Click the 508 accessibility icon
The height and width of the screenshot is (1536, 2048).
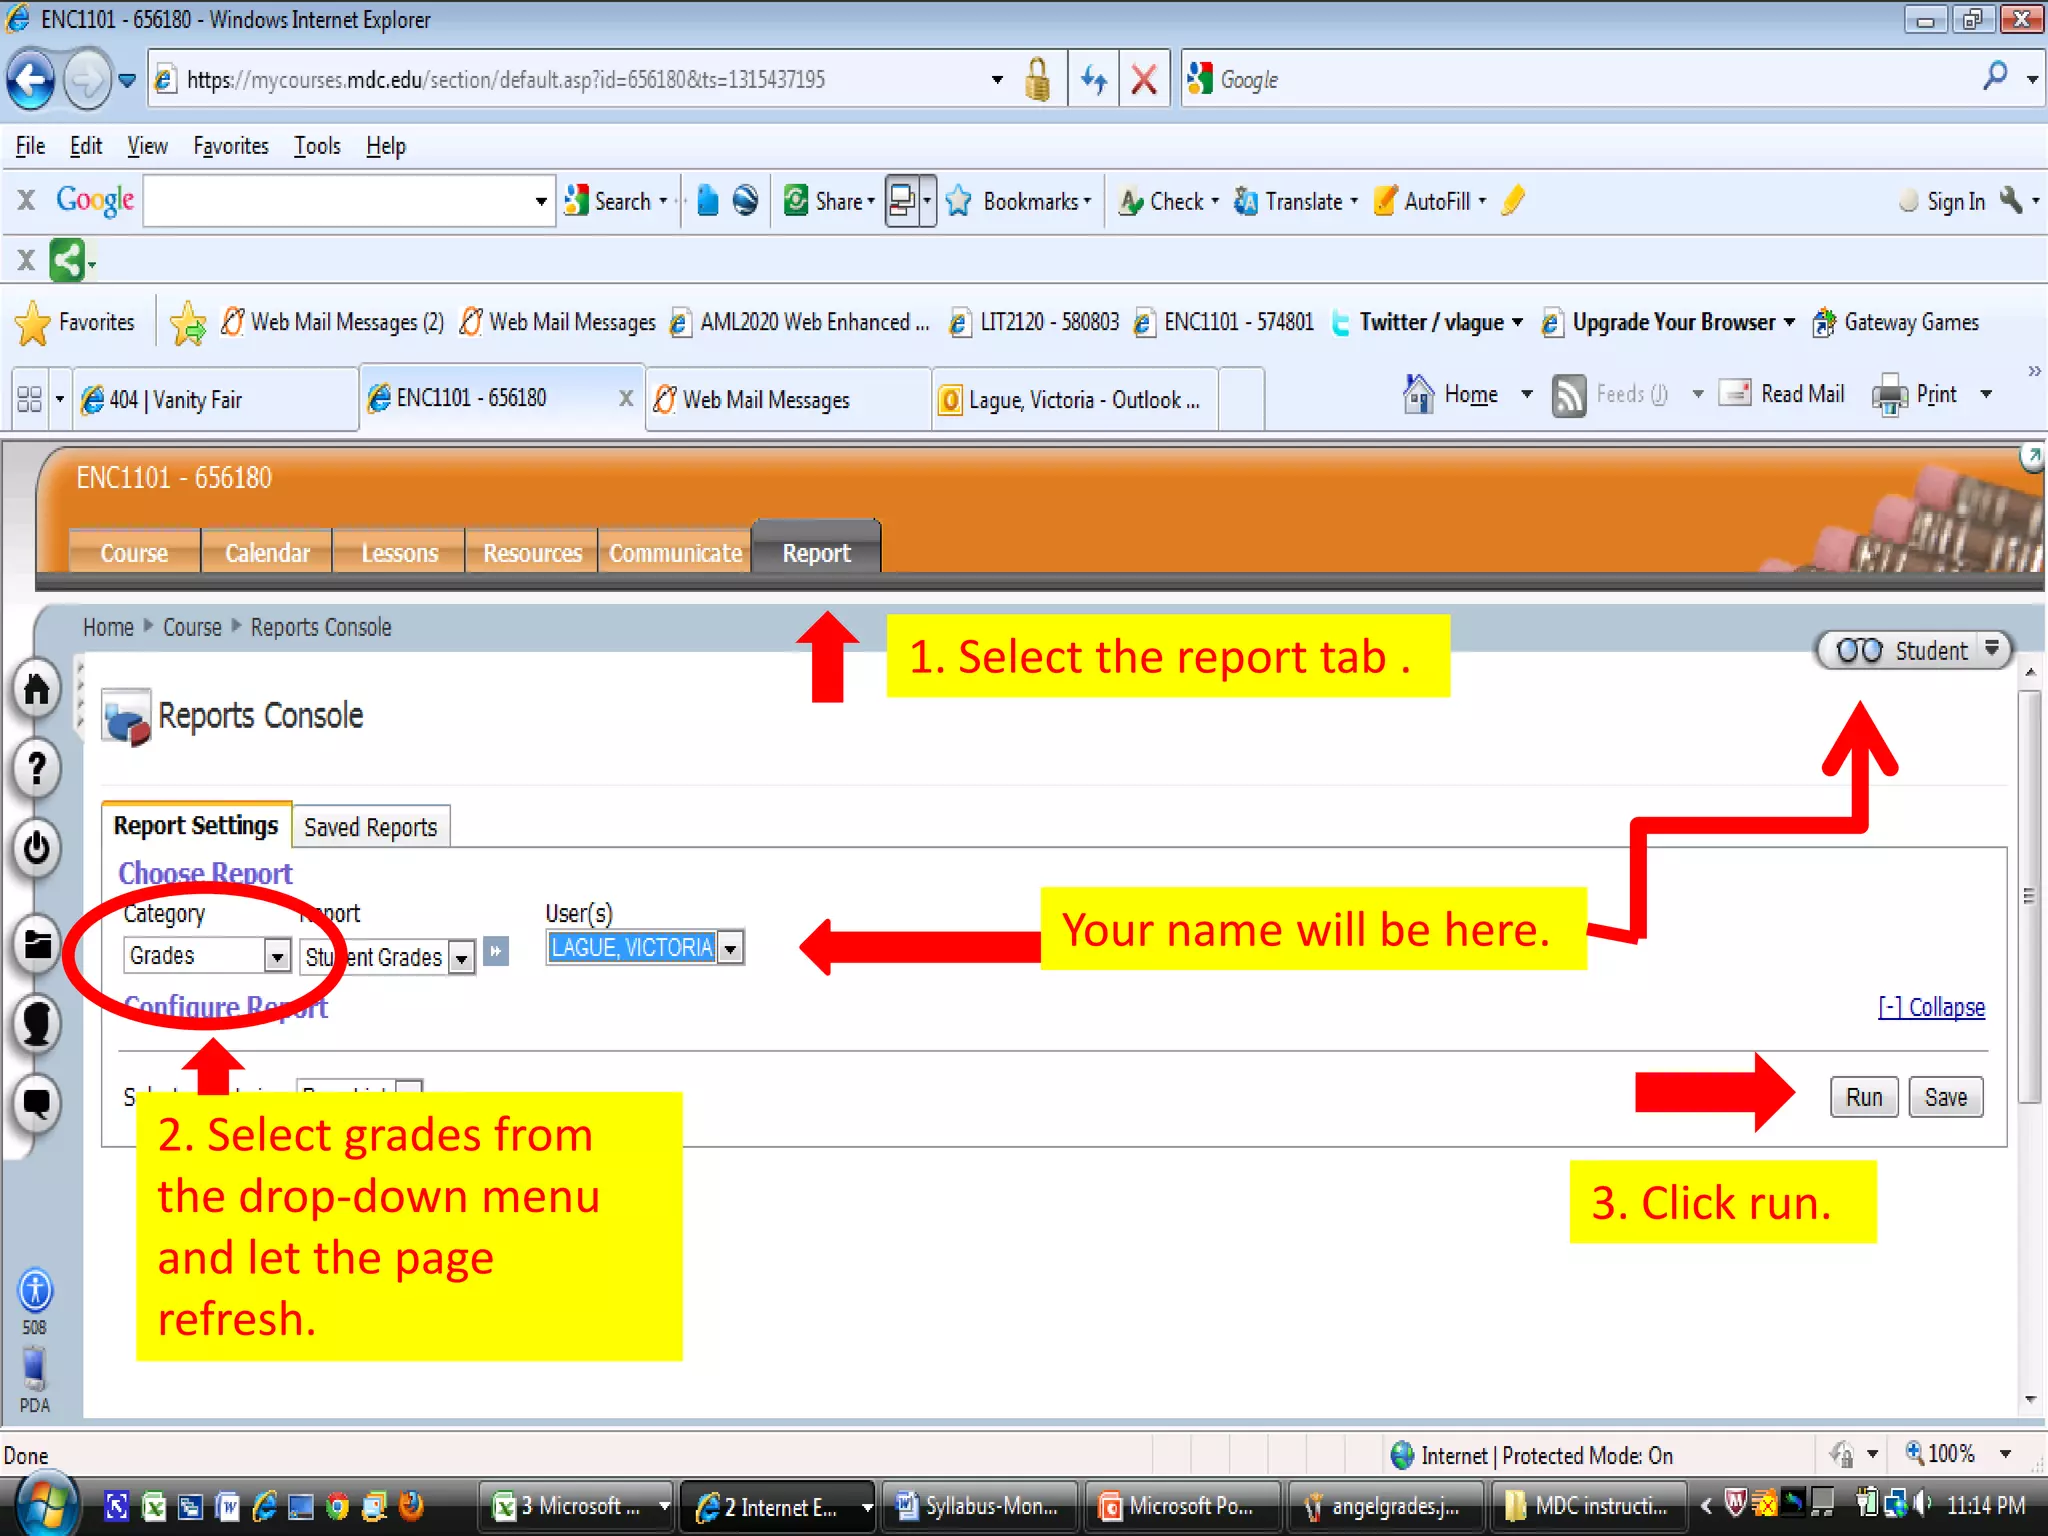35,1290
